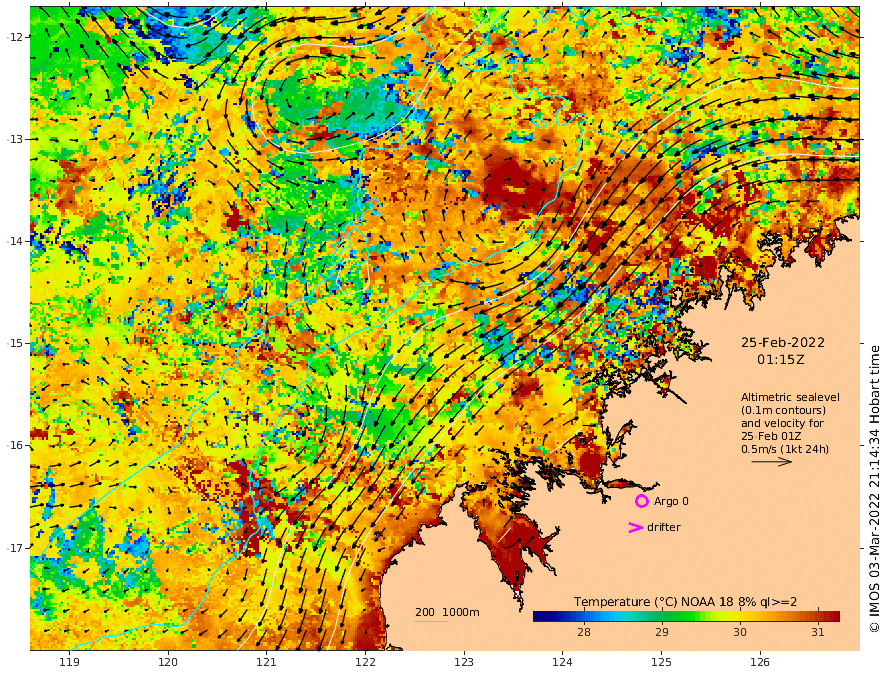The width and height of the screenshot is (880, 680).
Task: Click the time label 01:15Z
Action: coord(781,360)
